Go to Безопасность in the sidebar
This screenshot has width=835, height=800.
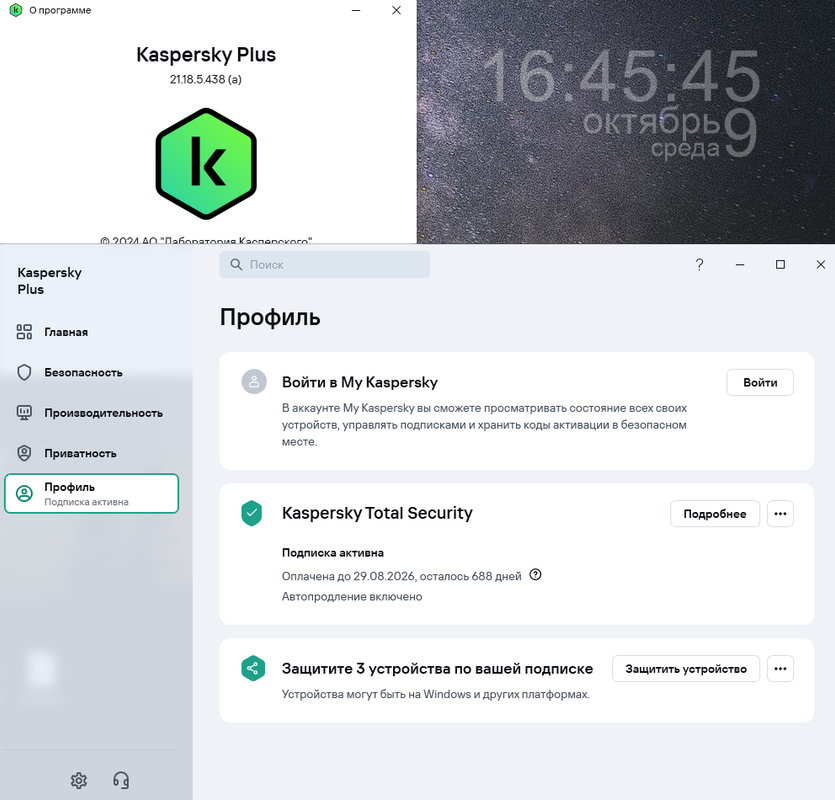pos(91,372)
